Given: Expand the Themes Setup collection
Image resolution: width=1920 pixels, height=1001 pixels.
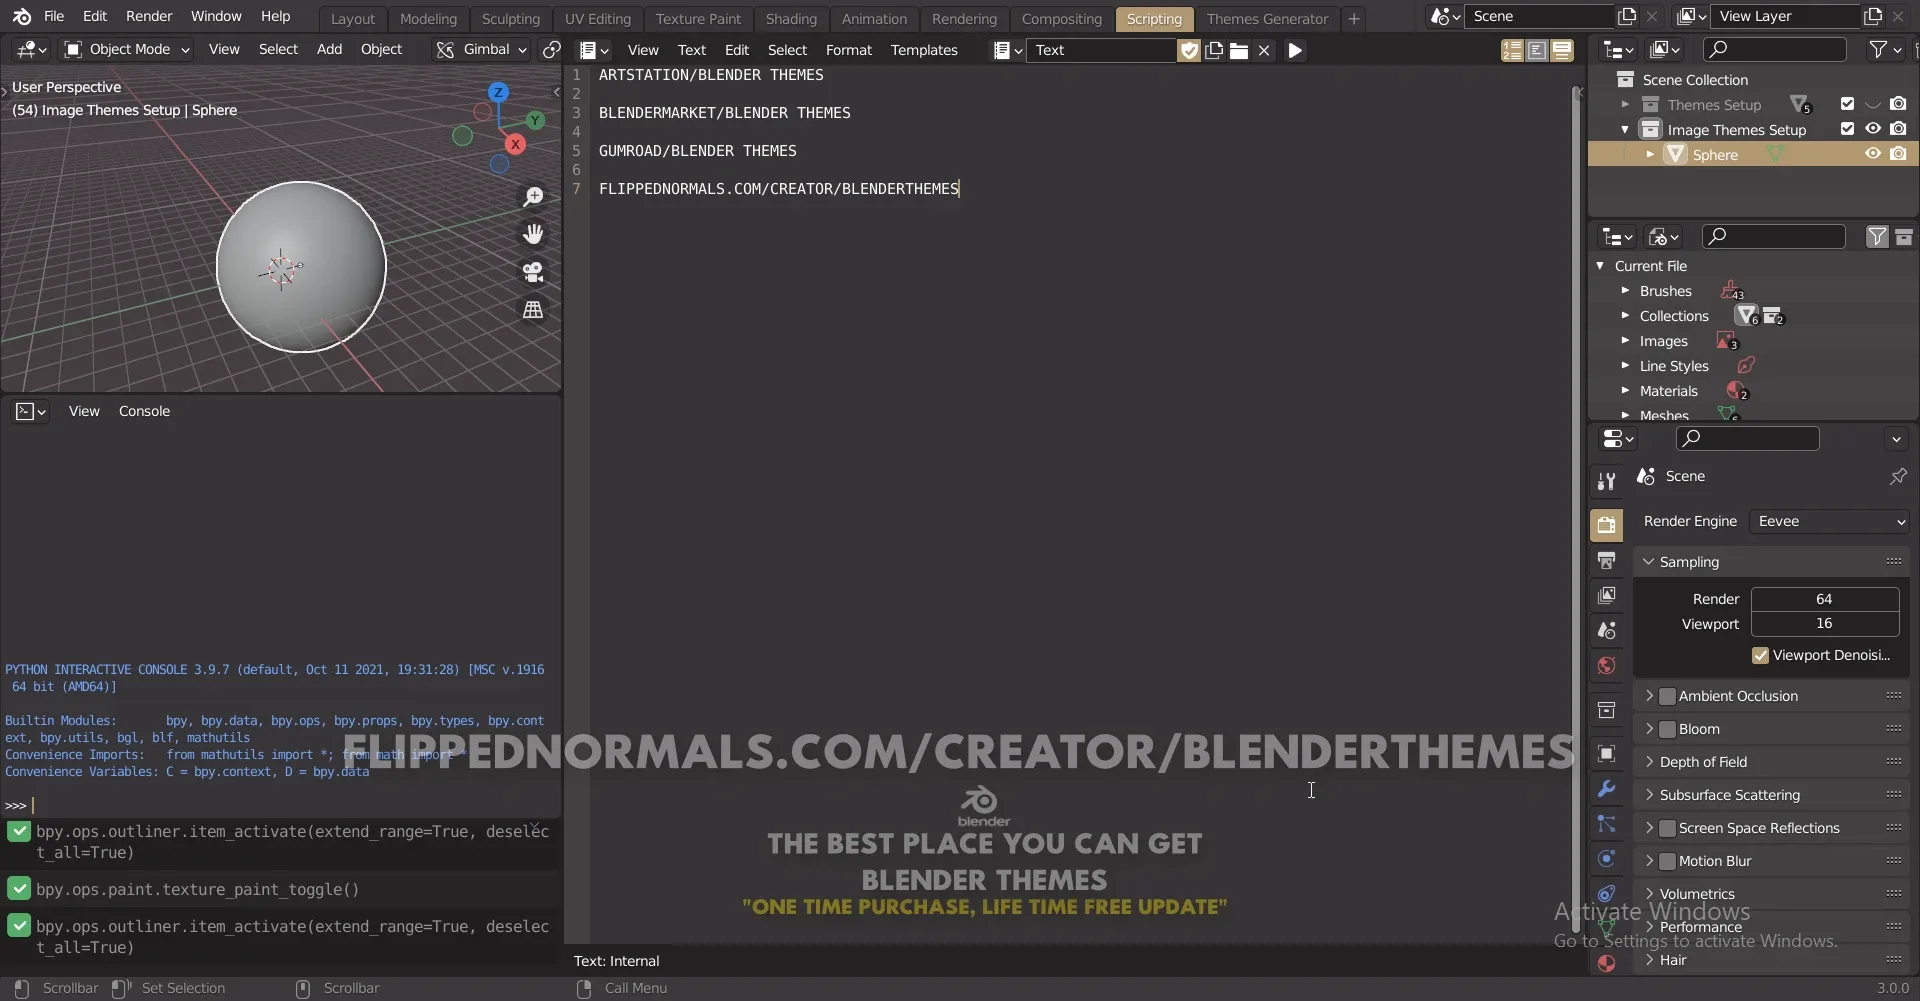Looking at the screenshot, I should point(1624,104).
